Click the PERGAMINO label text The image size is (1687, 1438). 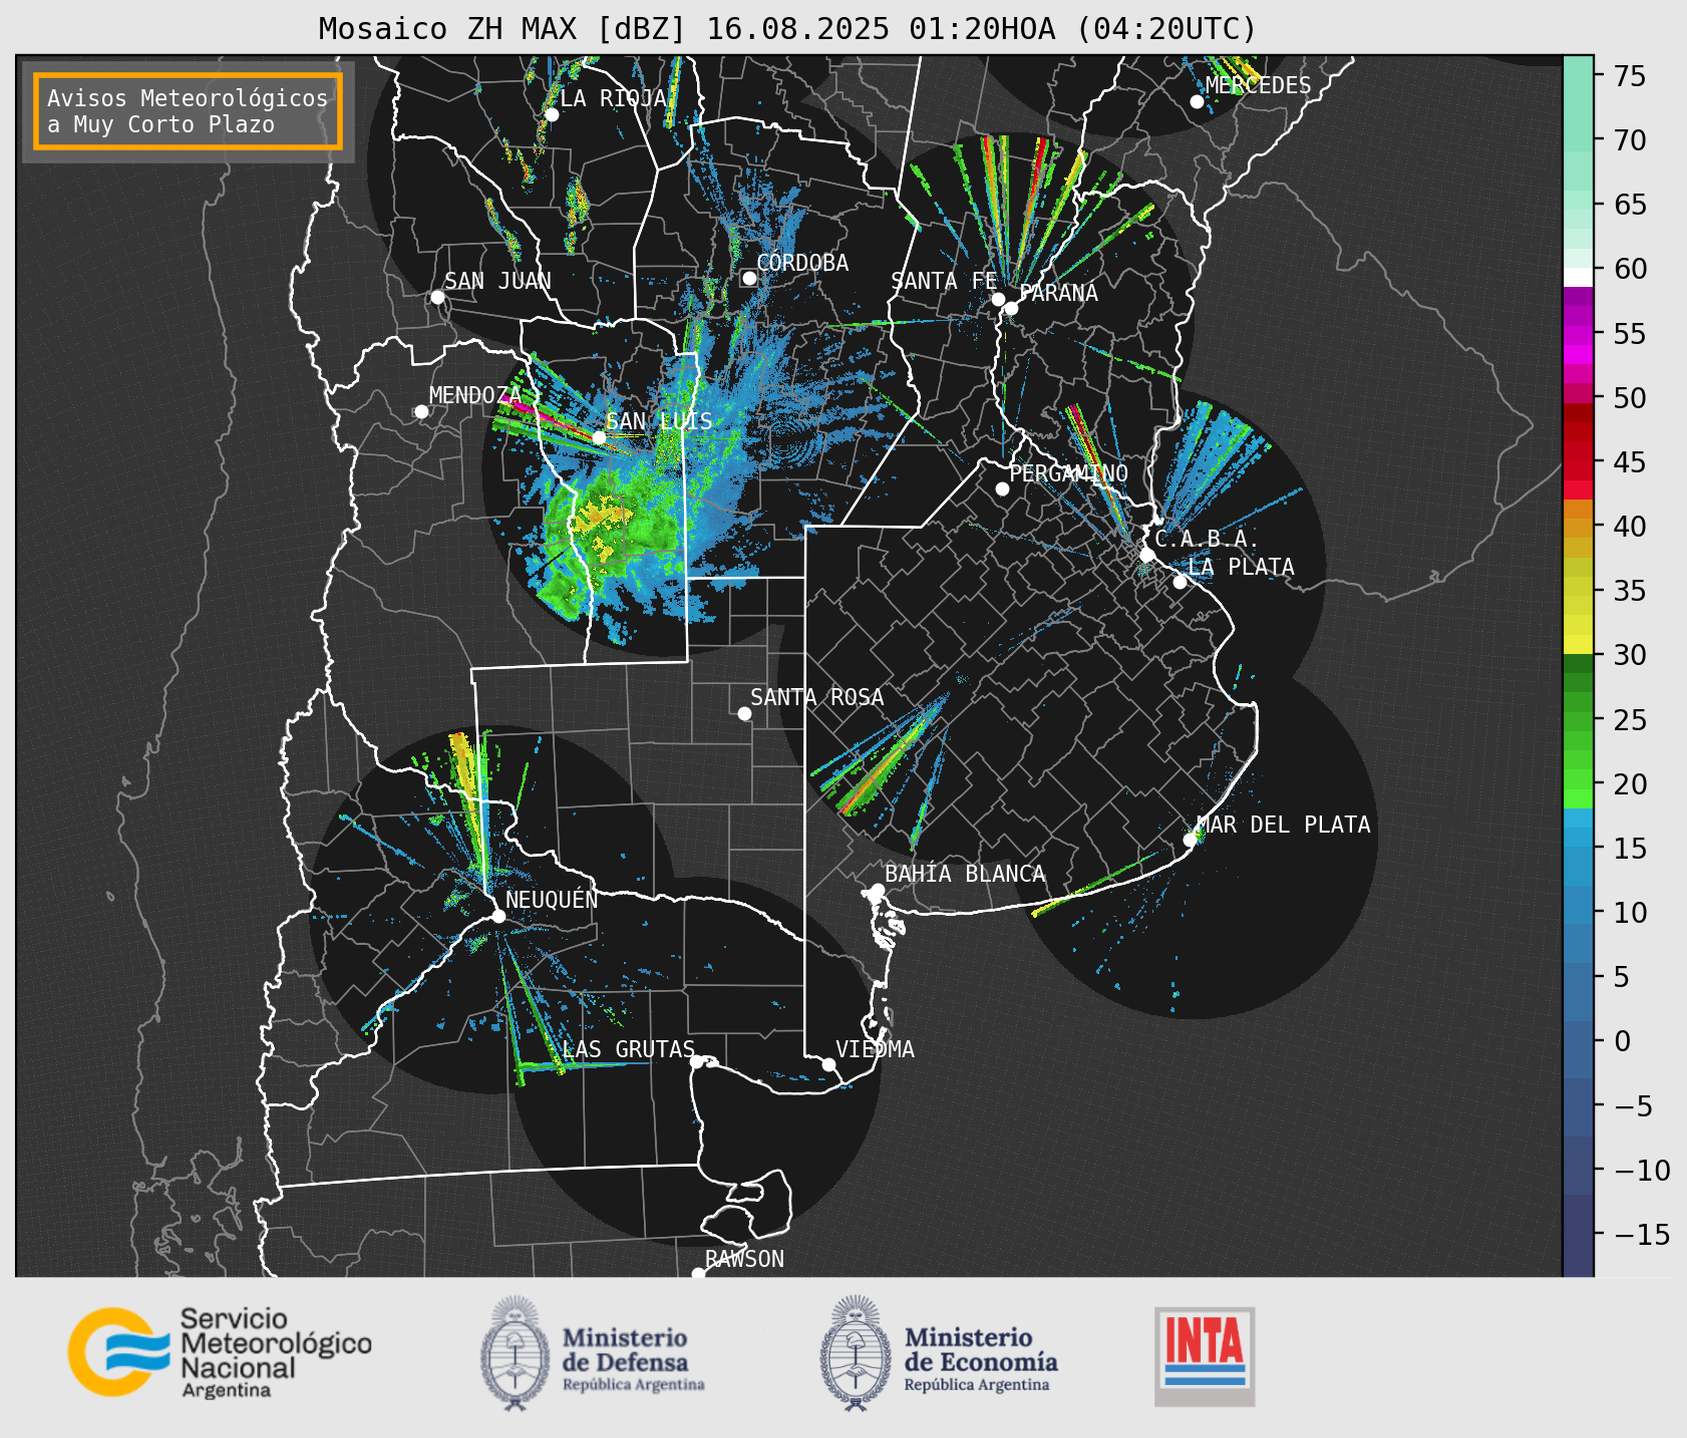(1069, 473)
